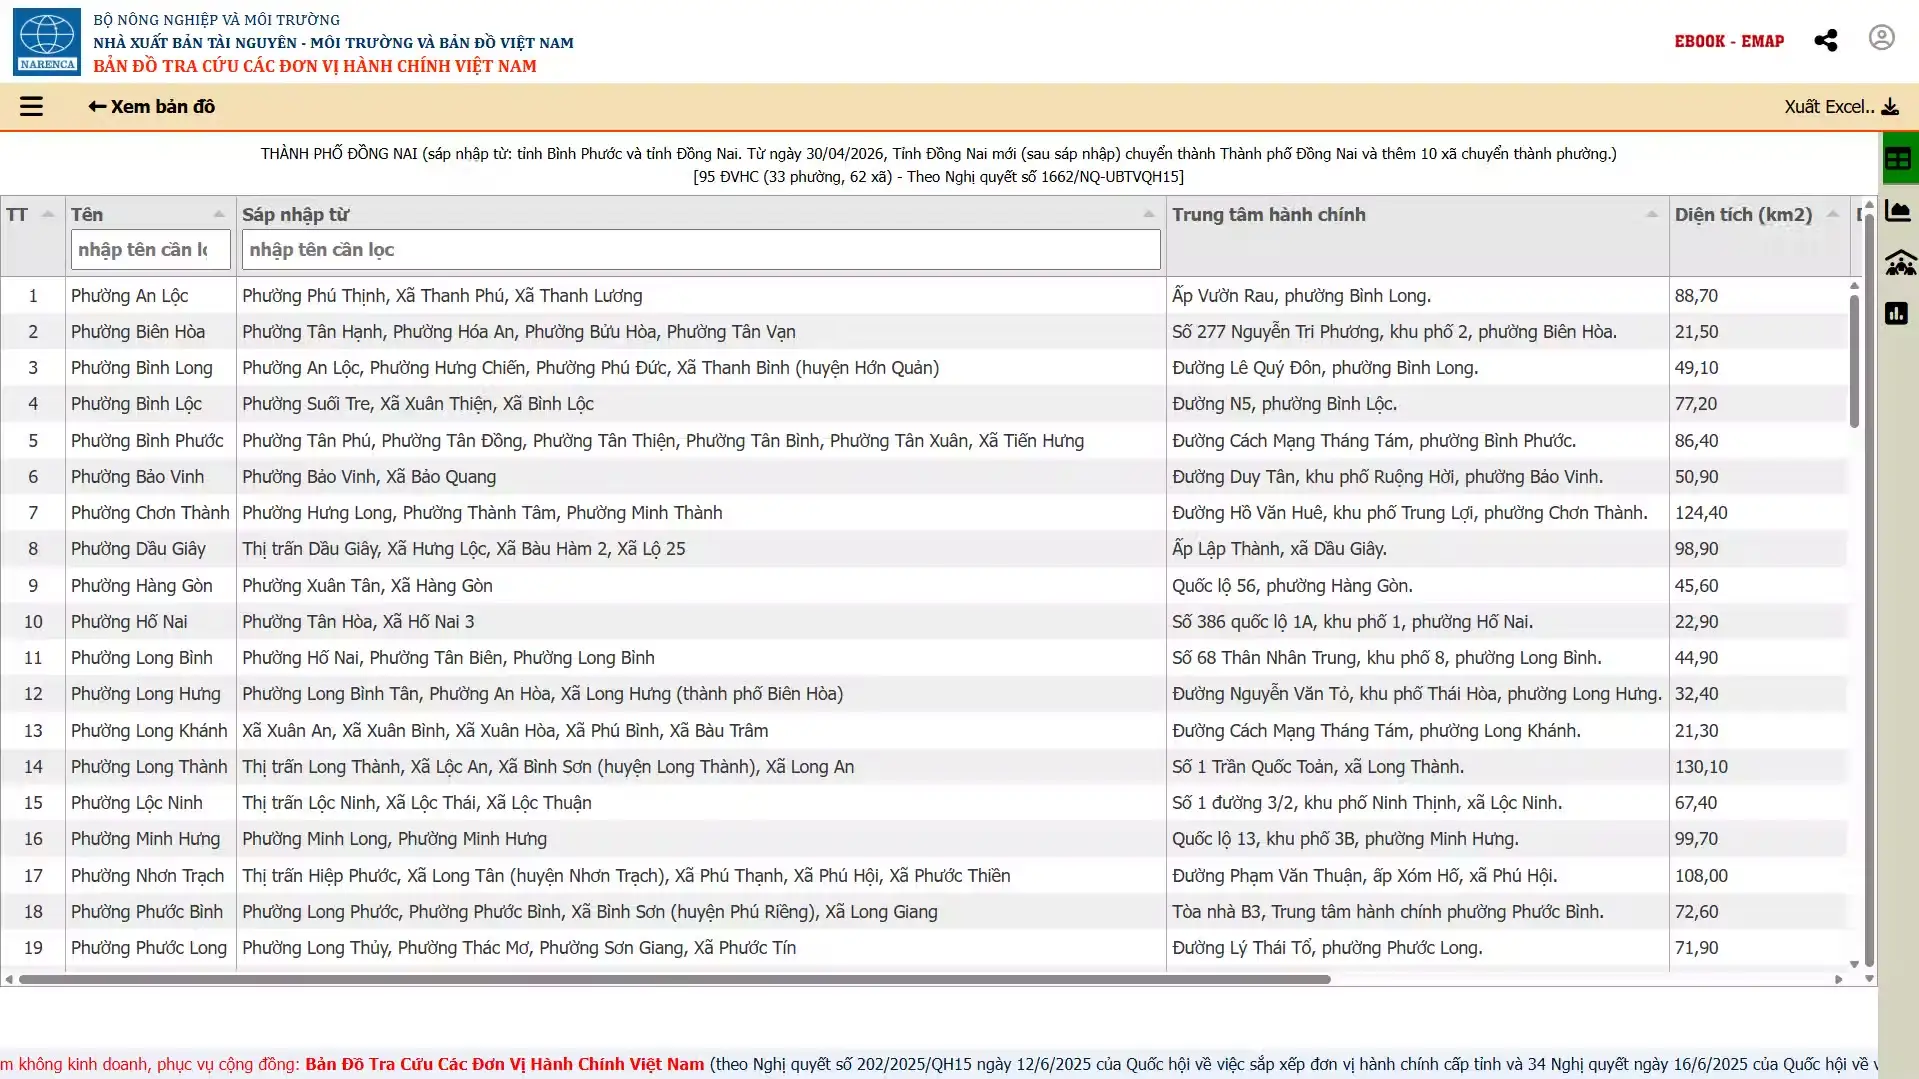Click the table scroll-up arrow
The image size is (1919, 1079).
pyautogui.click(x=1854, y=286)
